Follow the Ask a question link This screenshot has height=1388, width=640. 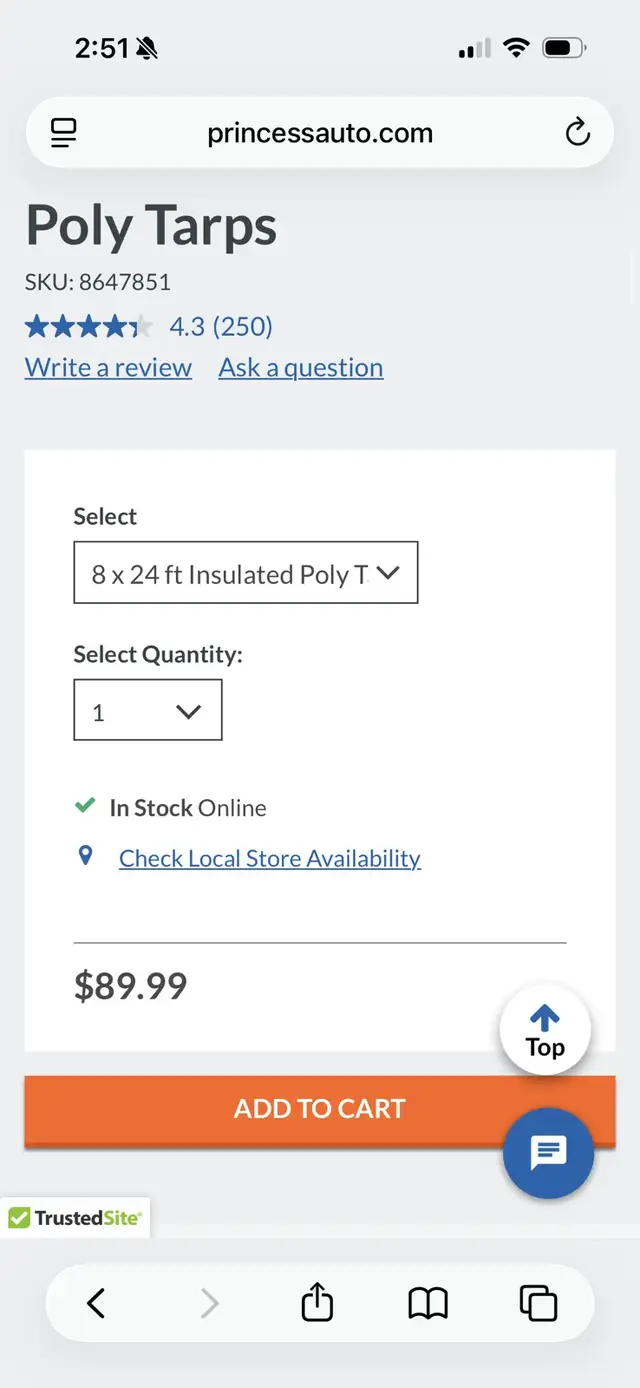[301, 368]
